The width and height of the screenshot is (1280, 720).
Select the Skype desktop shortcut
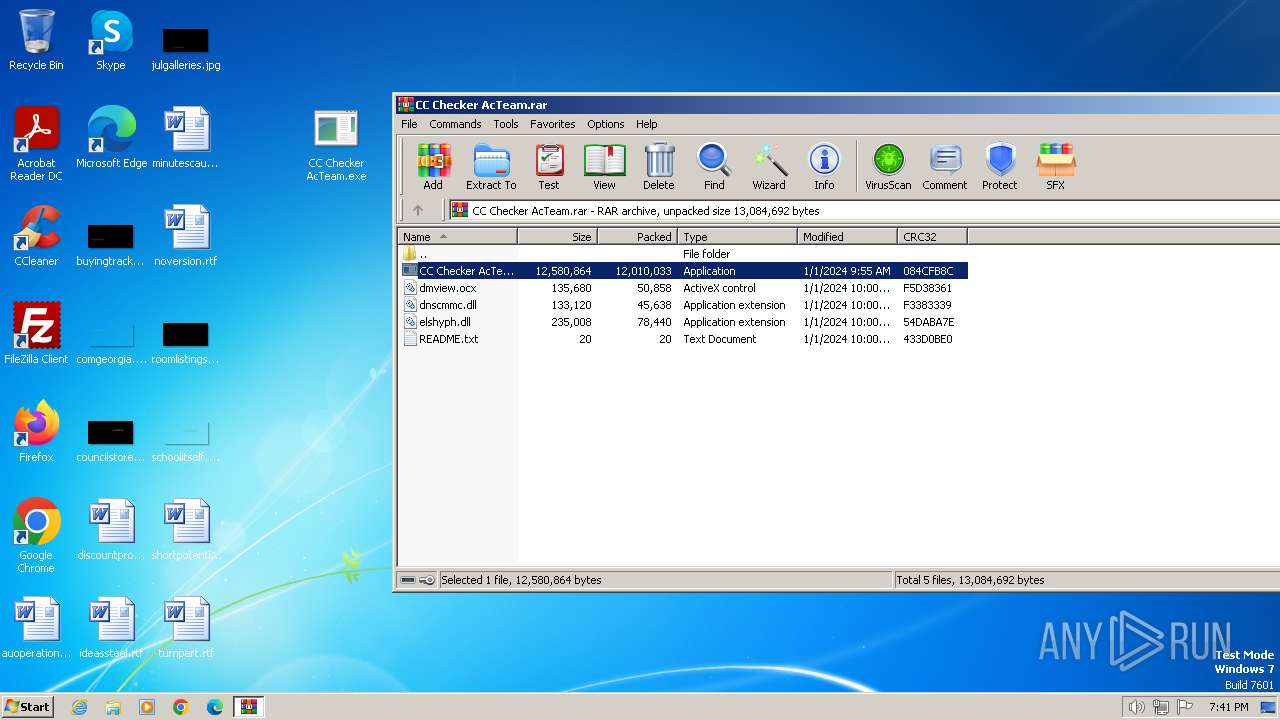[111, 40]
